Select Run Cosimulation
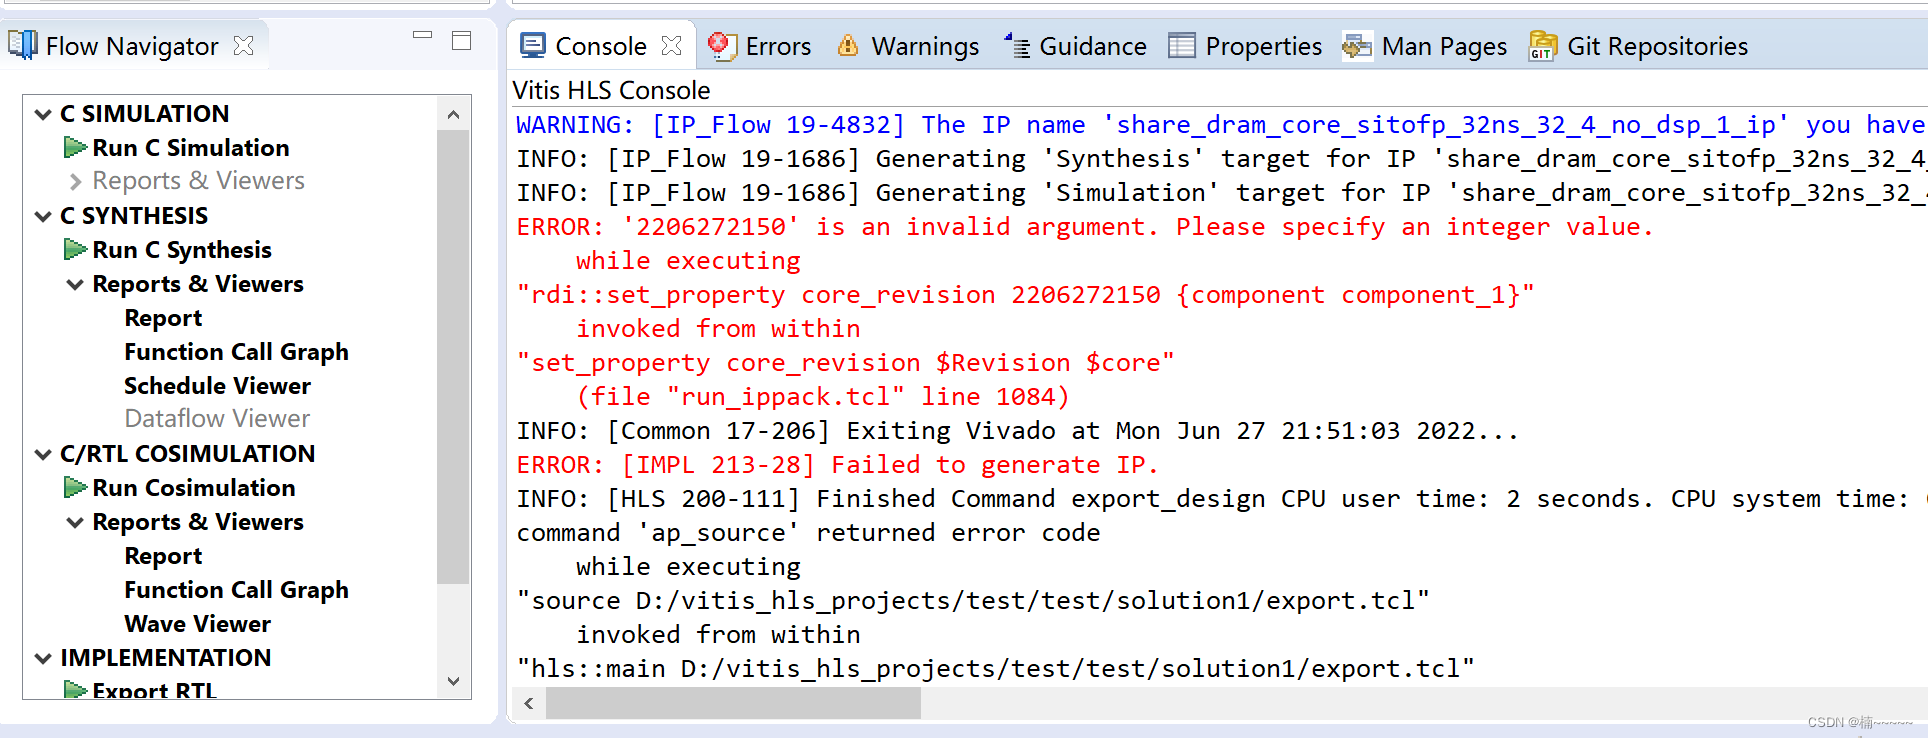1928x738 pixels. [194, 487]
